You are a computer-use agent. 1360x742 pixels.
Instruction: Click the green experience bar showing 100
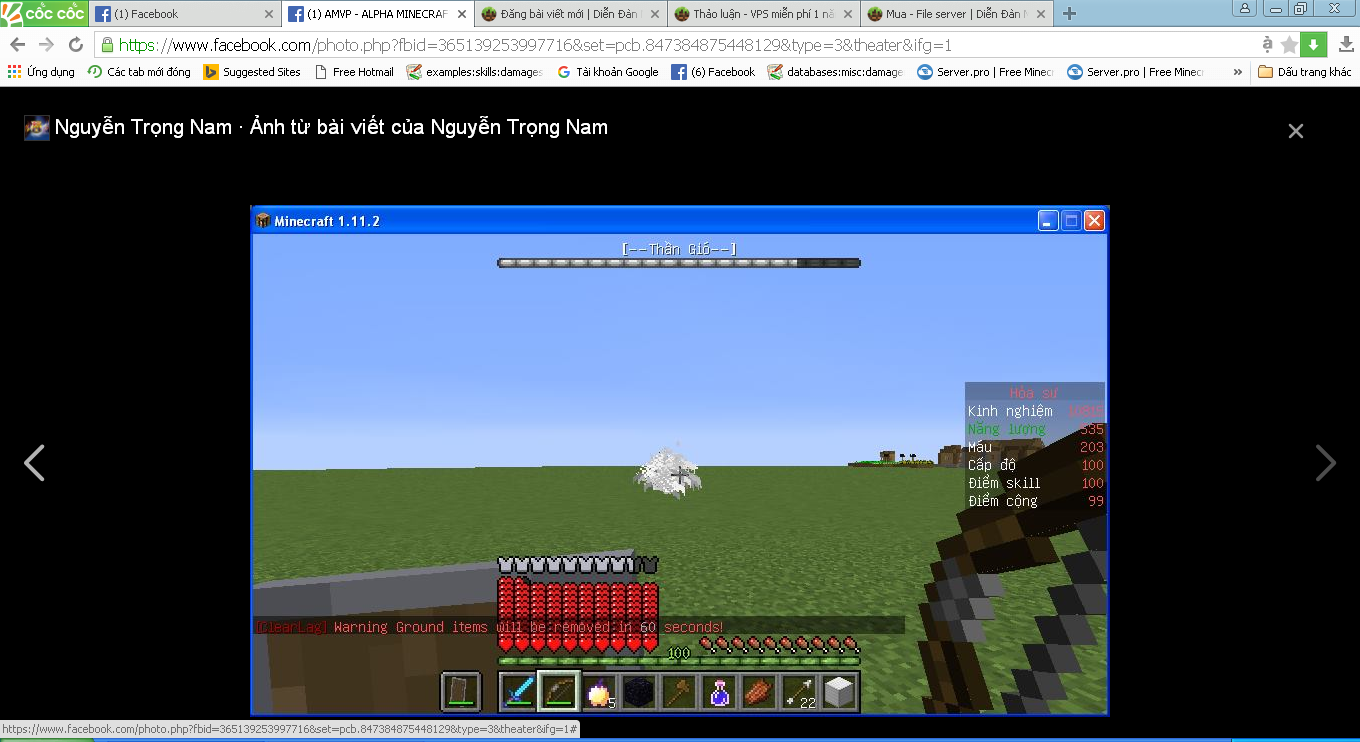(679, 660)
